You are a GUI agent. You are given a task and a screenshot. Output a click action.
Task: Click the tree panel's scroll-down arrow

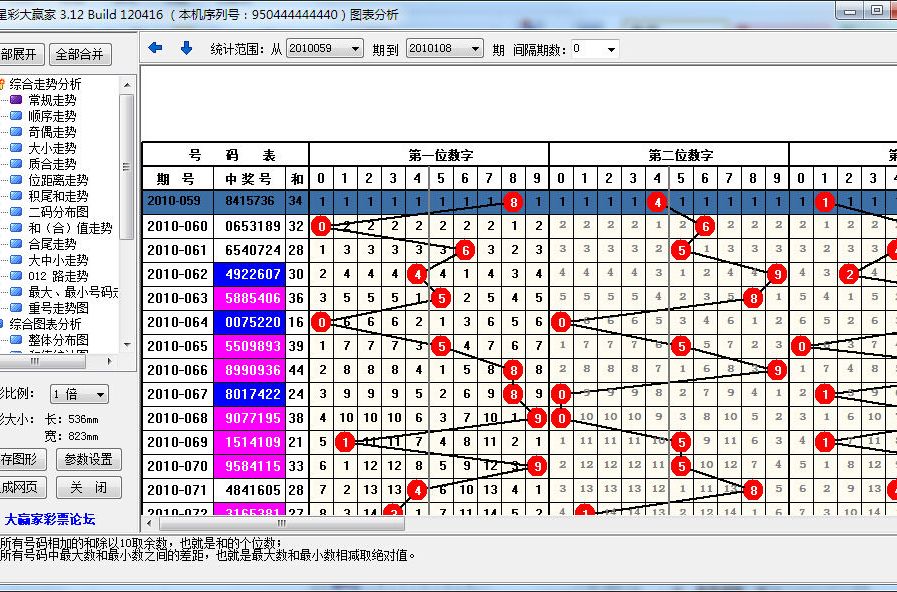click(x=127, y=345)
